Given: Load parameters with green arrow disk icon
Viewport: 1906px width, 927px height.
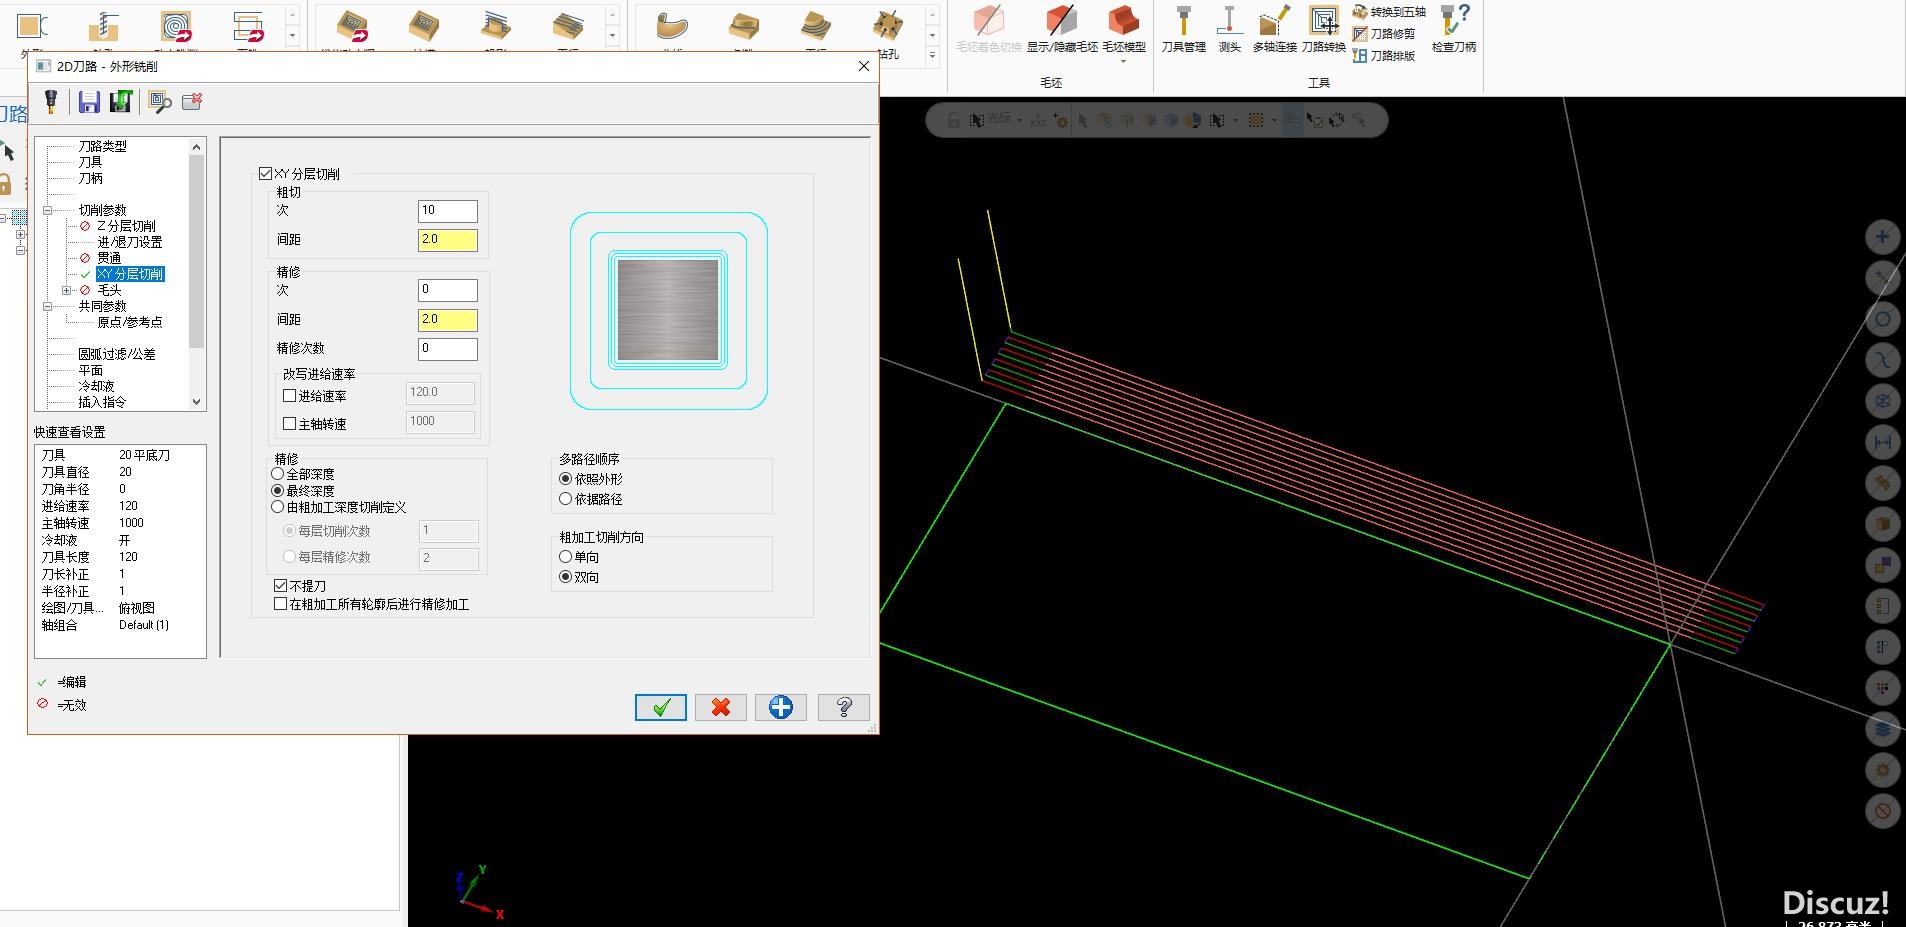Looking at the screenshot, I should [121, 101].
